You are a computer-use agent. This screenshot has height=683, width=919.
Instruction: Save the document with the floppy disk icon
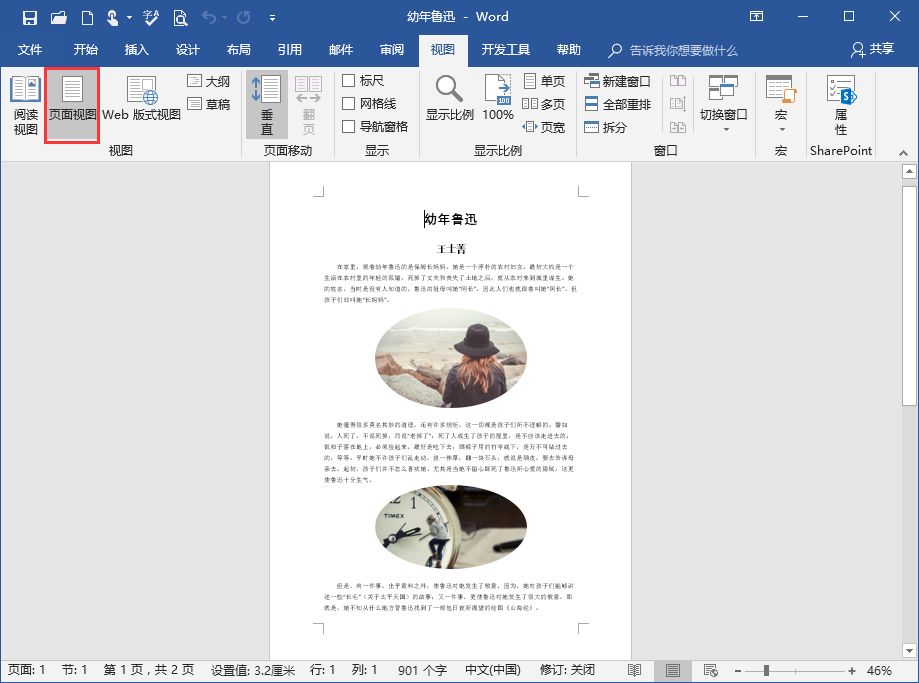point(29,18)
